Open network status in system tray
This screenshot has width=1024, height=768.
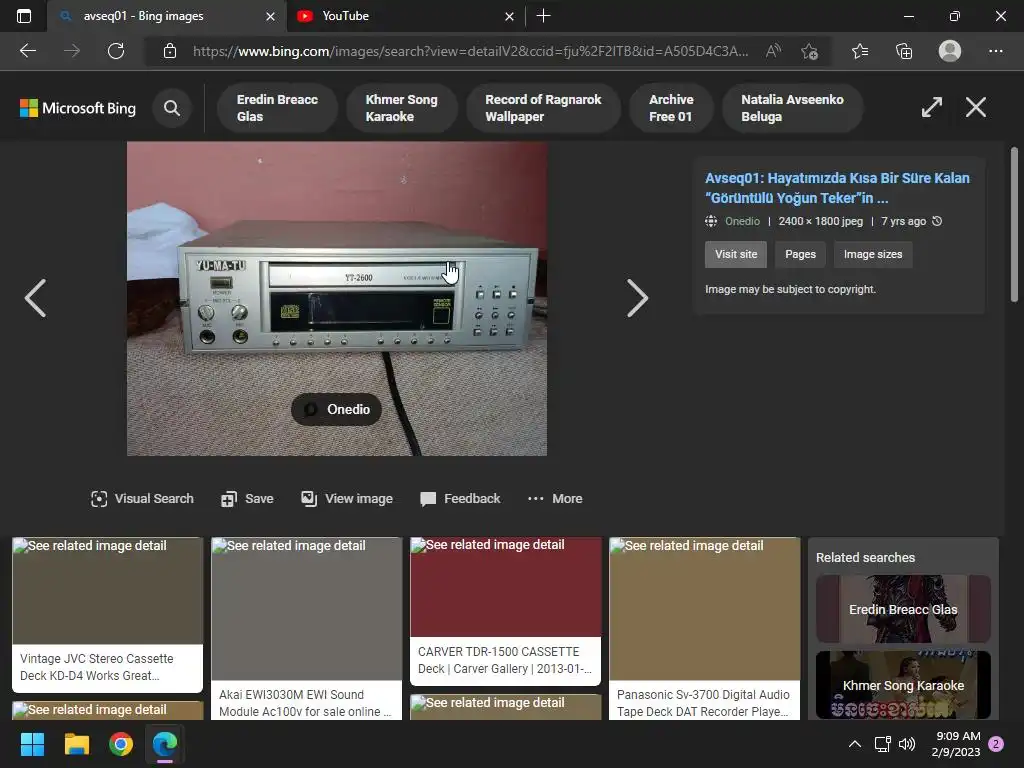point(882,744)
